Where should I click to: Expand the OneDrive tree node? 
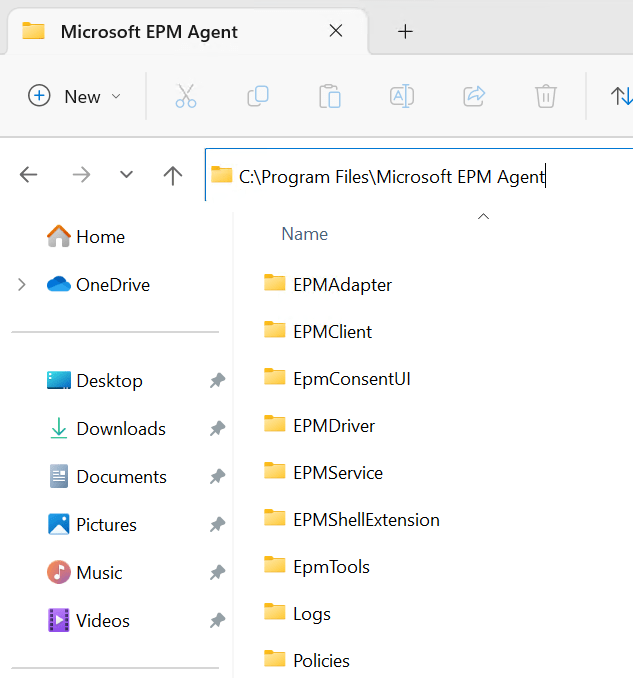point(22,285)
